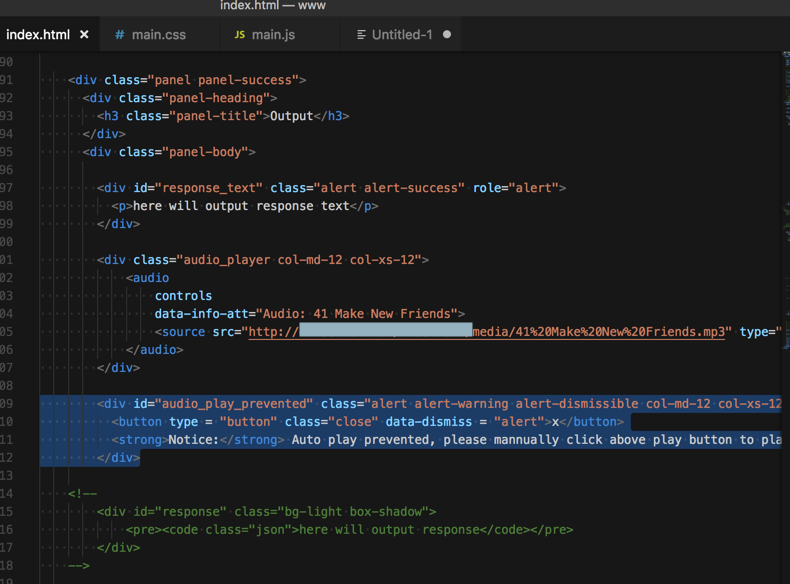Place cursor on the 'Output' panel title text
790x584 pixels.
(292, 116)
